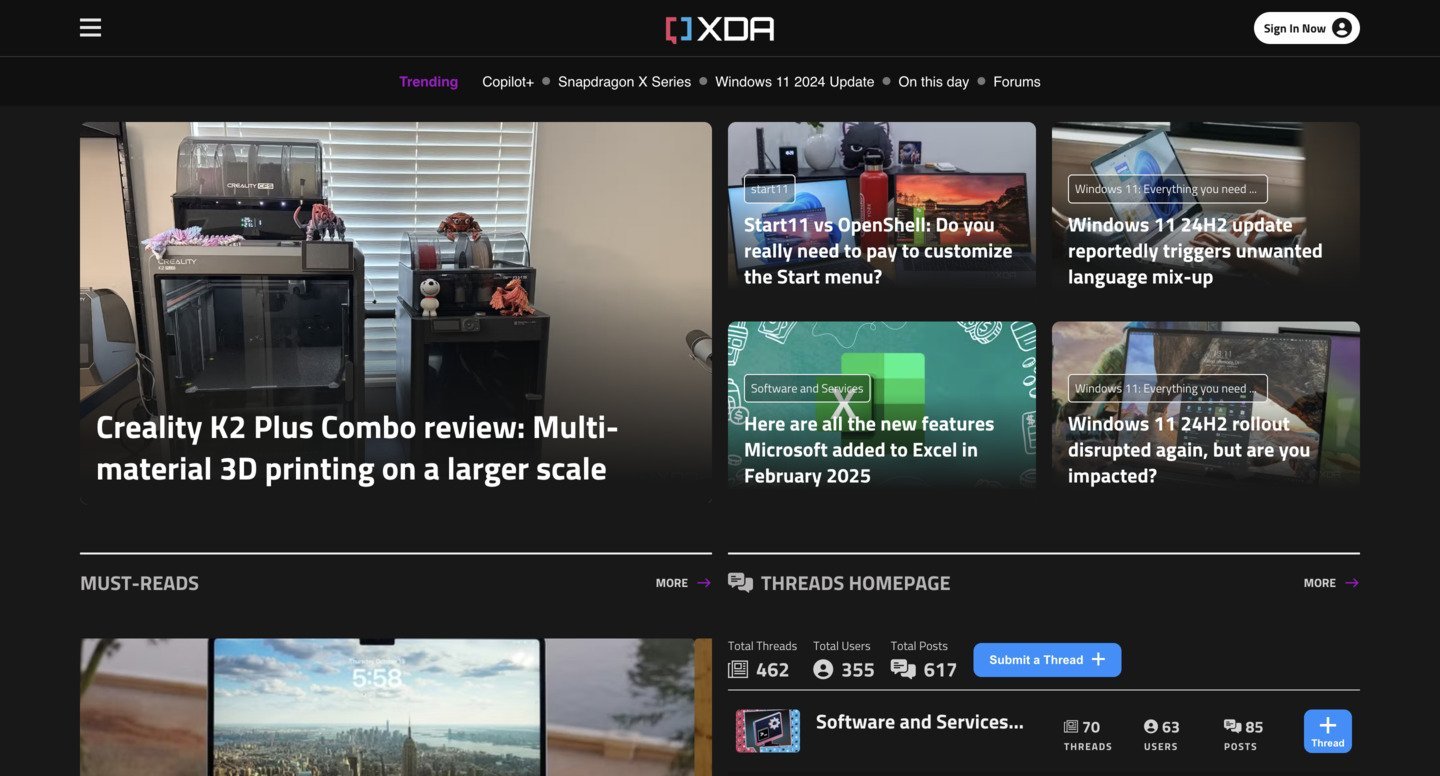Screen dimensions: 1440x776
Task: Open the Excel February 2025 features article
Action: (x=869, y=450)
